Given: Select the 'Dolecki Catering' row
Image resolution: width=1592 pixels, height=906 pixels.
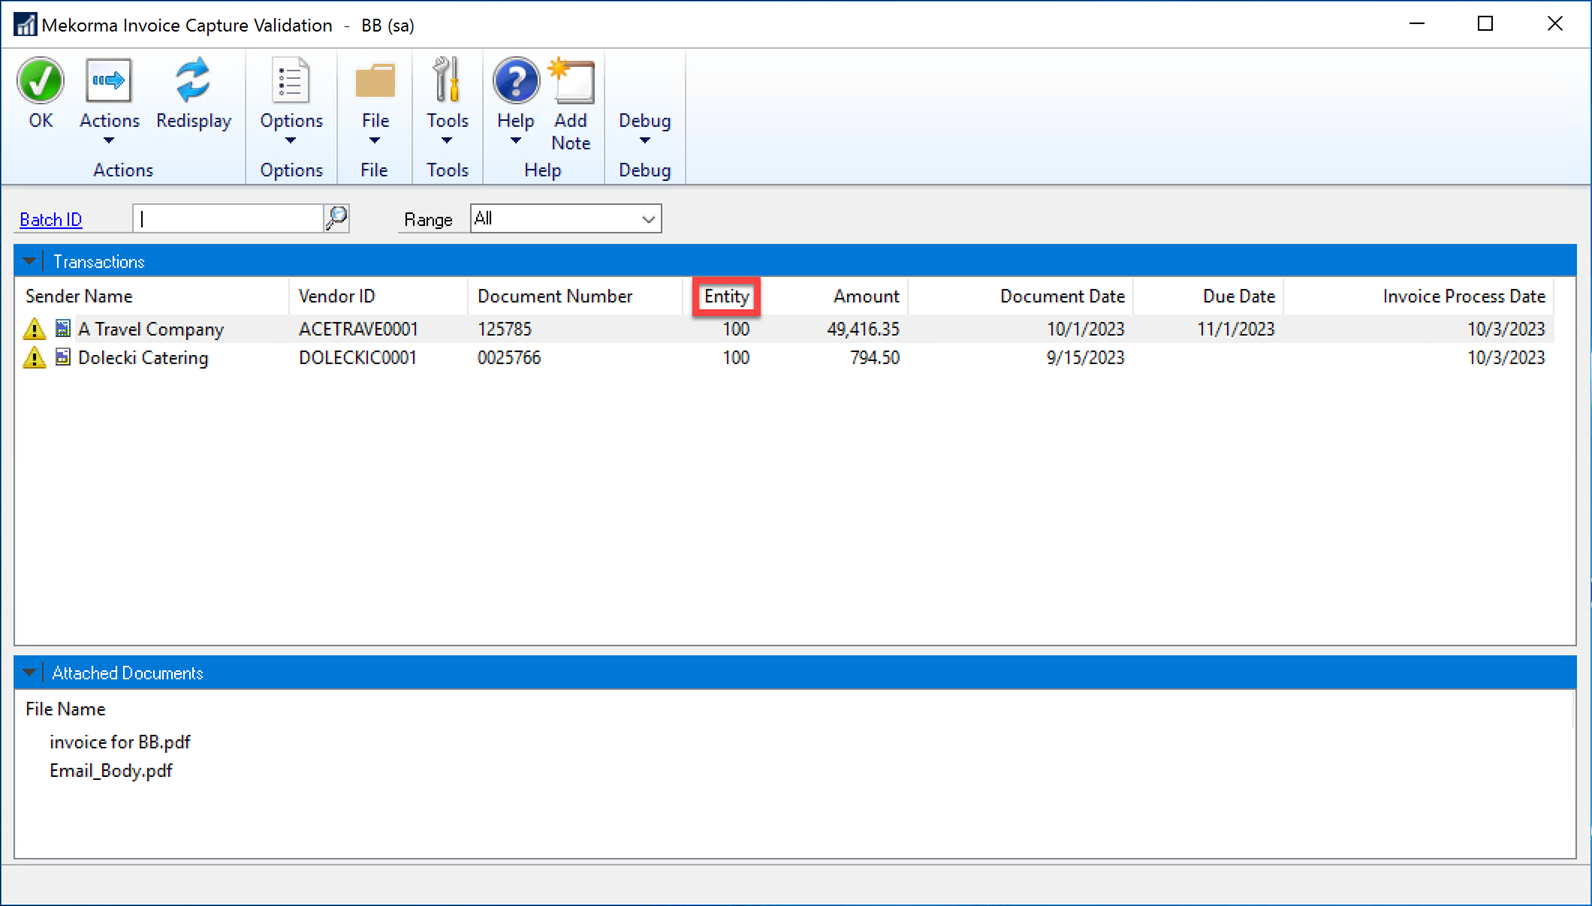Looking at the screenshot, I should point(785,358).
